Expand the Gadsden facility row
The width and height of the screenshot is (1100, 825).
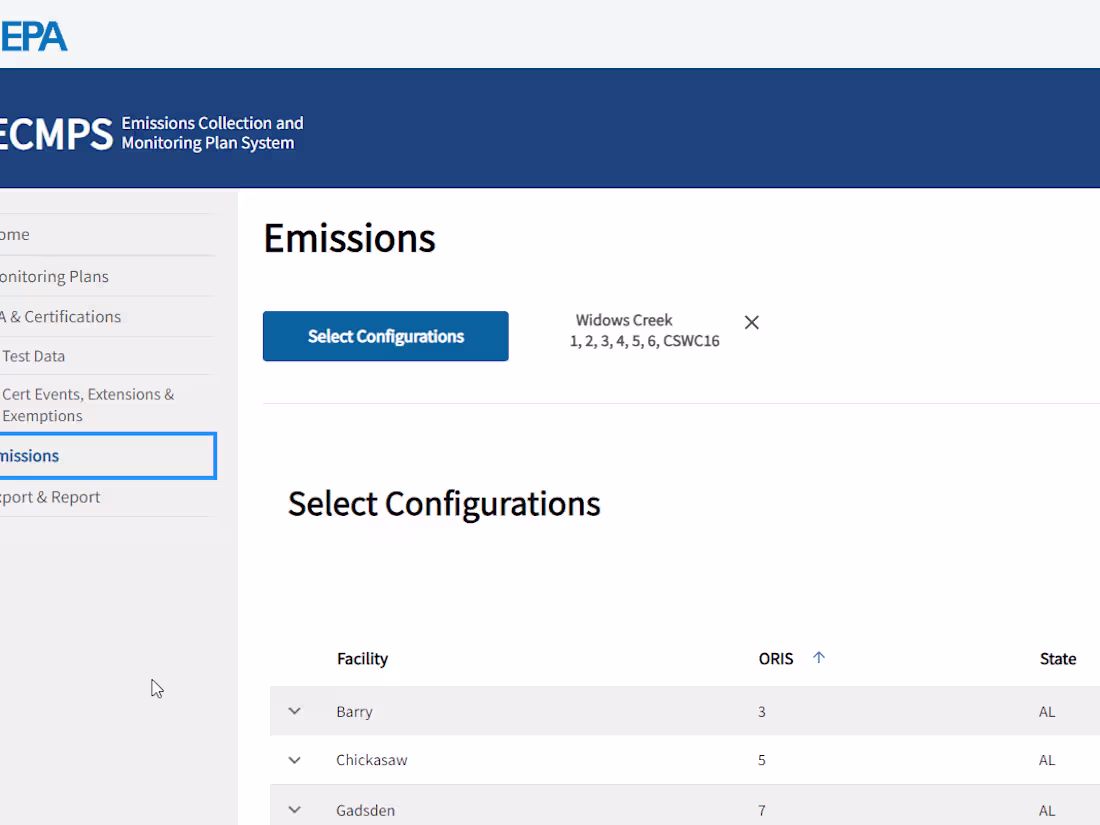[294, 809]
